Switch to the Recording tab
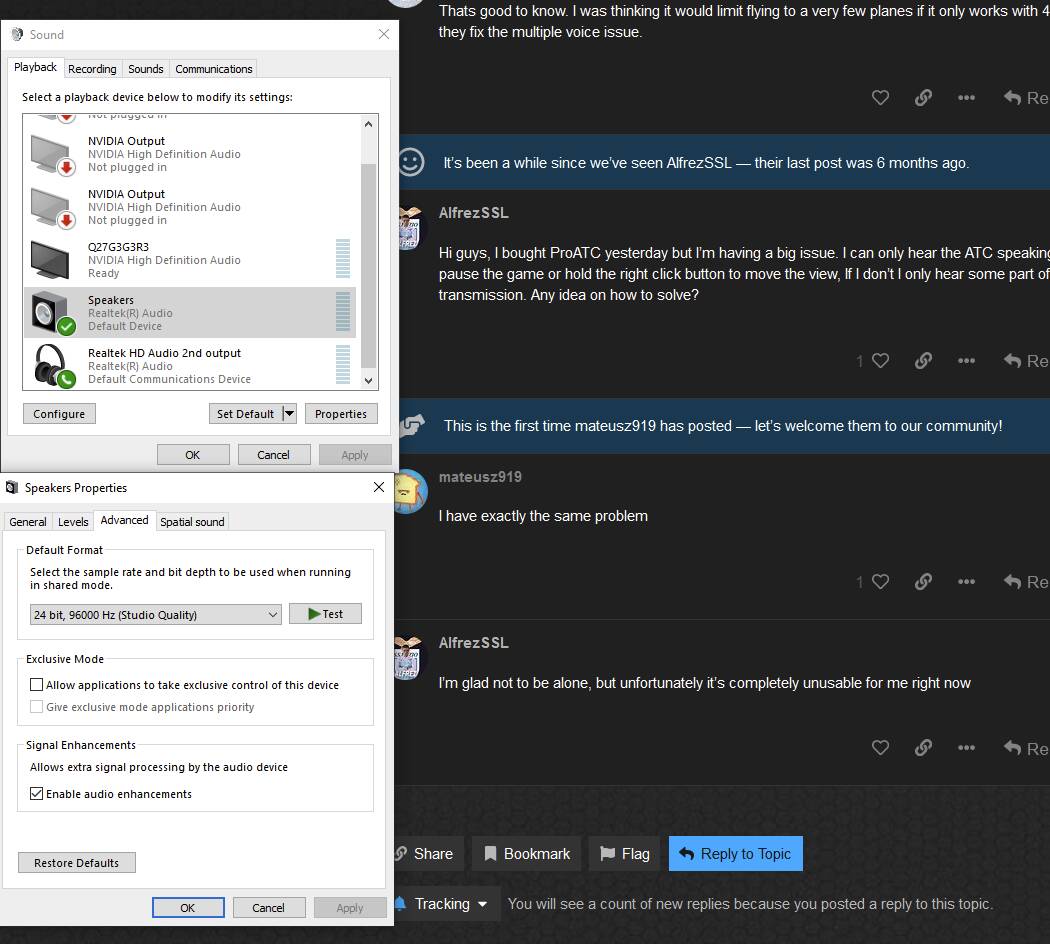This screenshot has width=1050, height=944. pyautogui.click(x=92, y=69)
